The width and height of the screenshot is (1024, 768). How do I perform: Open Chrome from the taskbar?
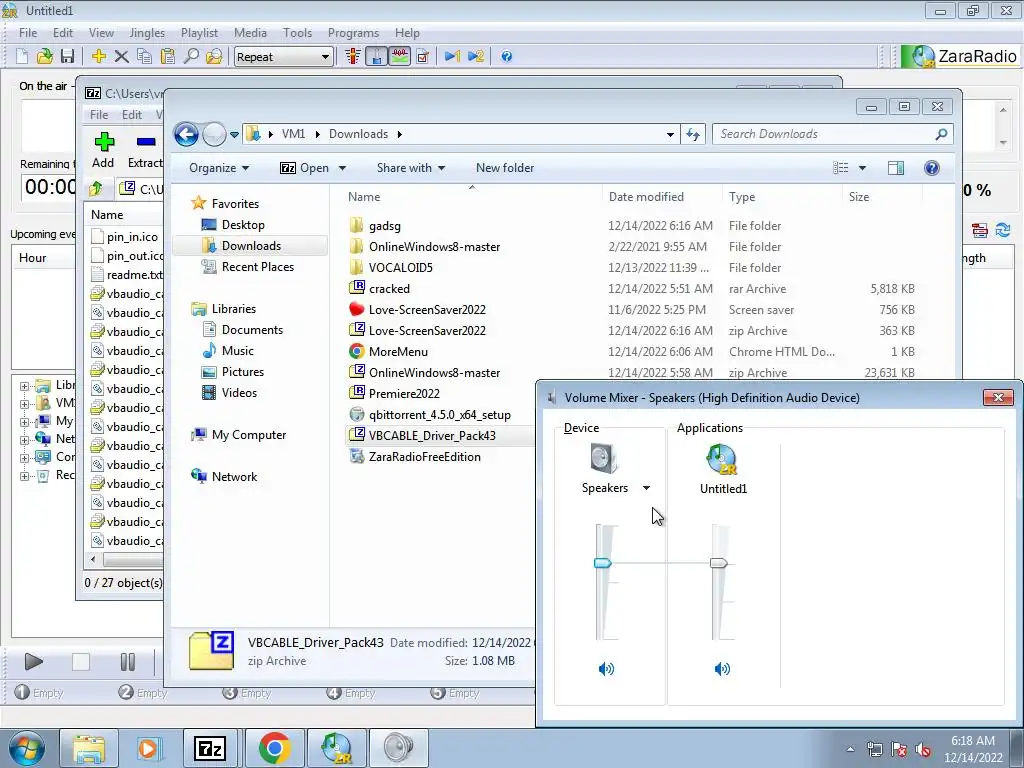pyautogui.click(x=274, y=748)
